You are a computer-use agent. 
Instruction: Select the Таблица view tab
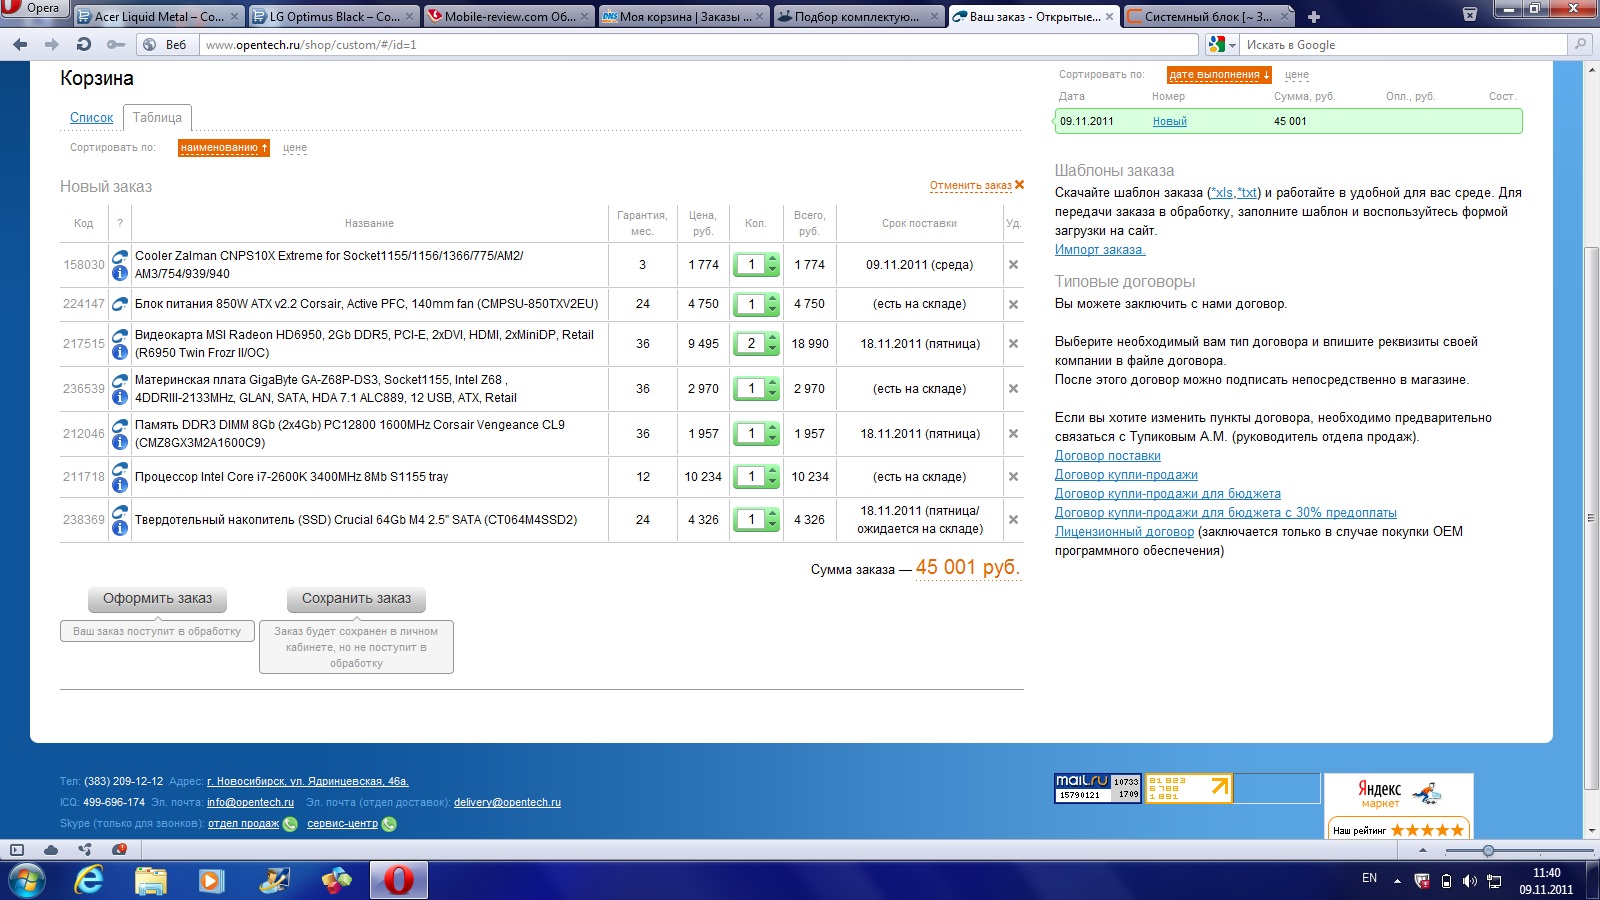click(x=157, y=117)
